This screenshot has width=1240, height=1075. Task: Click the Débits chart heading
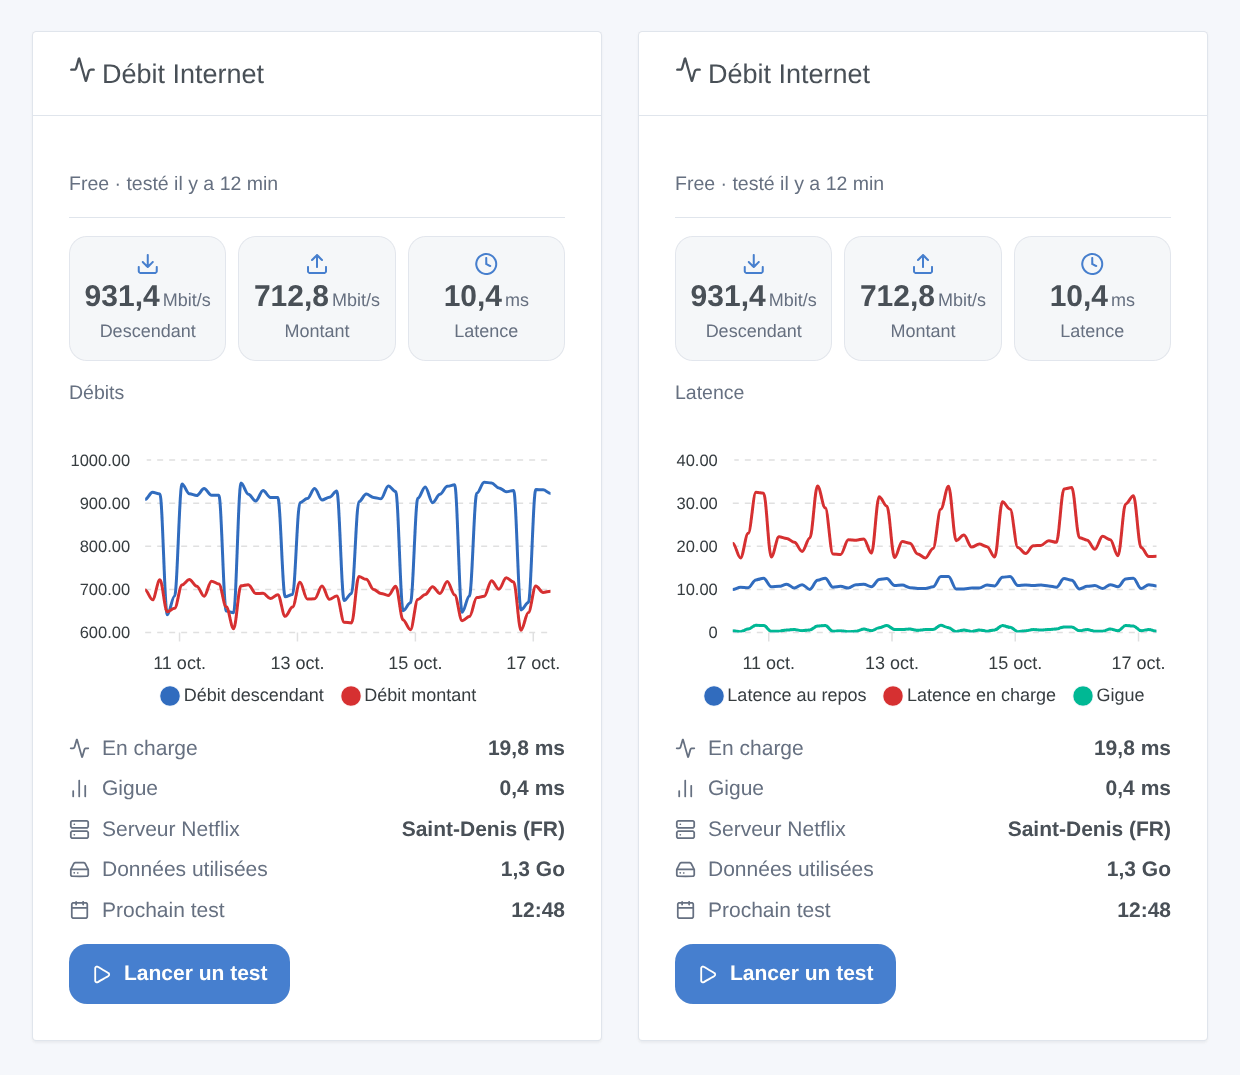tap(97, 393)
